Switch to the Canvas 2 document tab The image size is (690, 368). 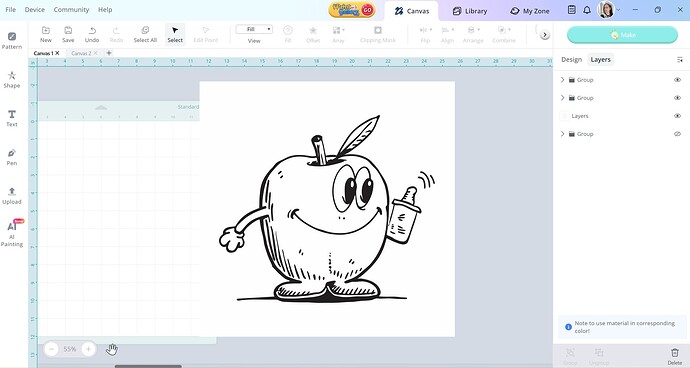81,53
